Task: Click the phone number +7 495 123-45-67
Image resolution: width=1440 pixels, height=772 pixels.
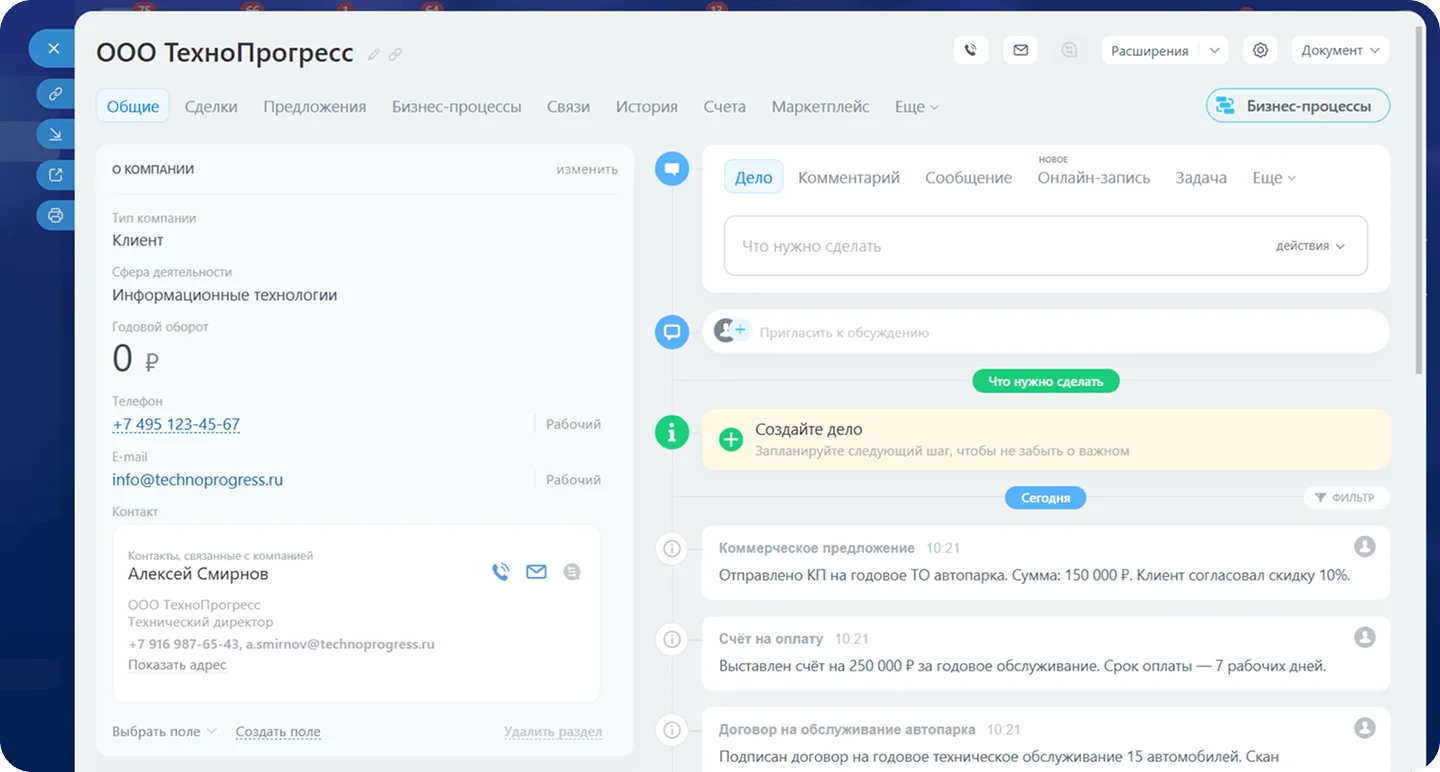Action: coord(176,424)
